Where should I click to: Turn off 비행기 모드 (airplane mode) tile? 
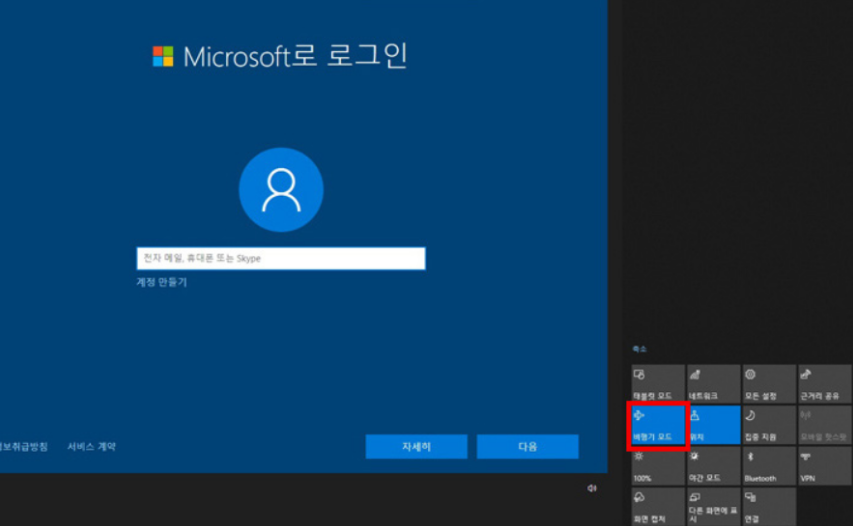658,425
